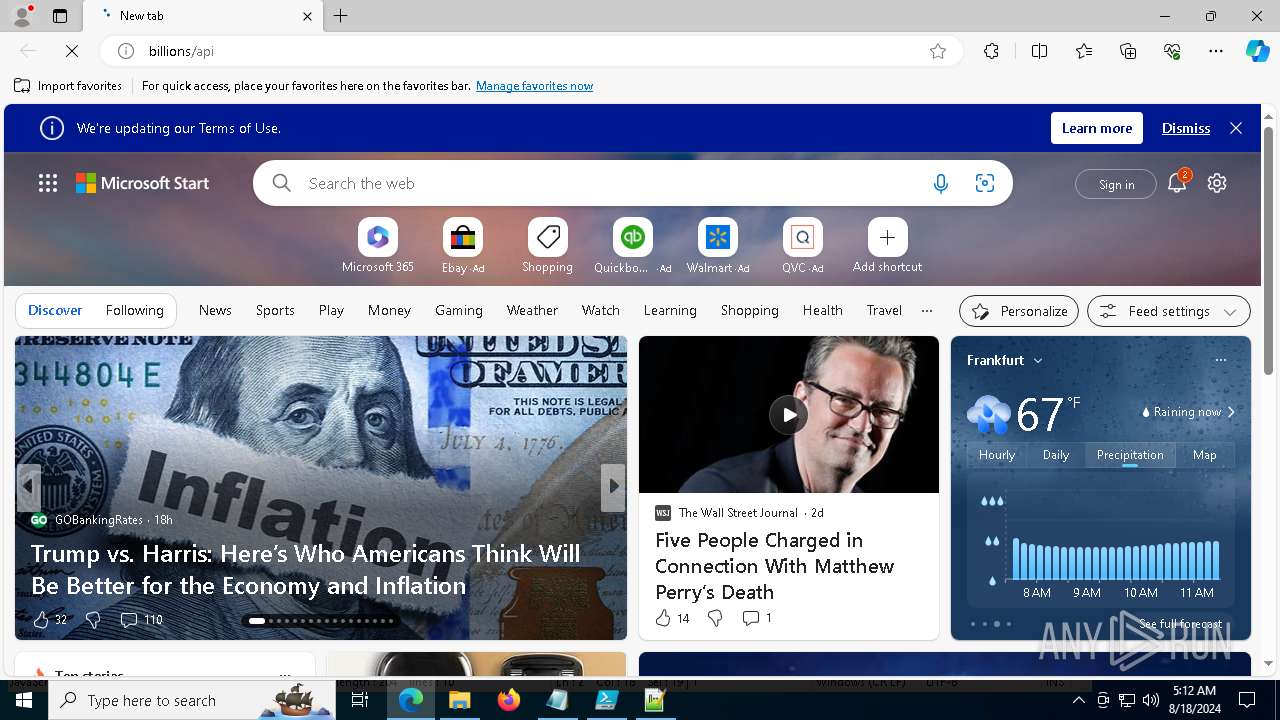Toggle Split screen icon
The width and height of the screenshot is (1280, 720).
coord(1039,51)
